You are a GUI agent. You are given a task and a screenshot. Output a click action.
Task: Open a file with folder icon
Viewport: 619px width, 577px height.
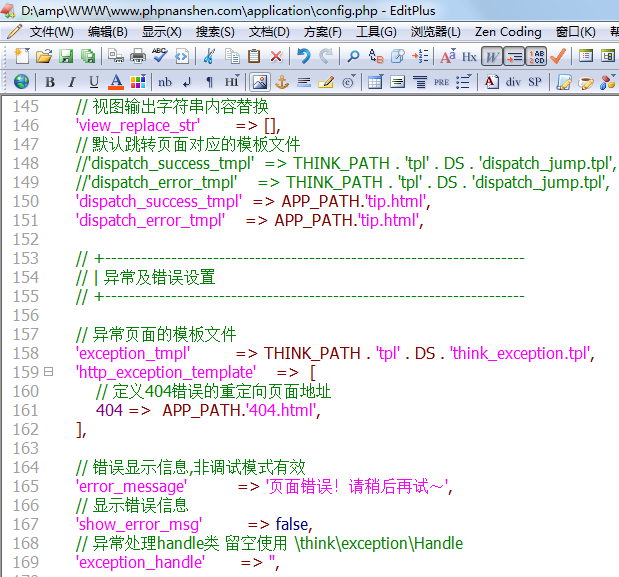click(44, 56)
